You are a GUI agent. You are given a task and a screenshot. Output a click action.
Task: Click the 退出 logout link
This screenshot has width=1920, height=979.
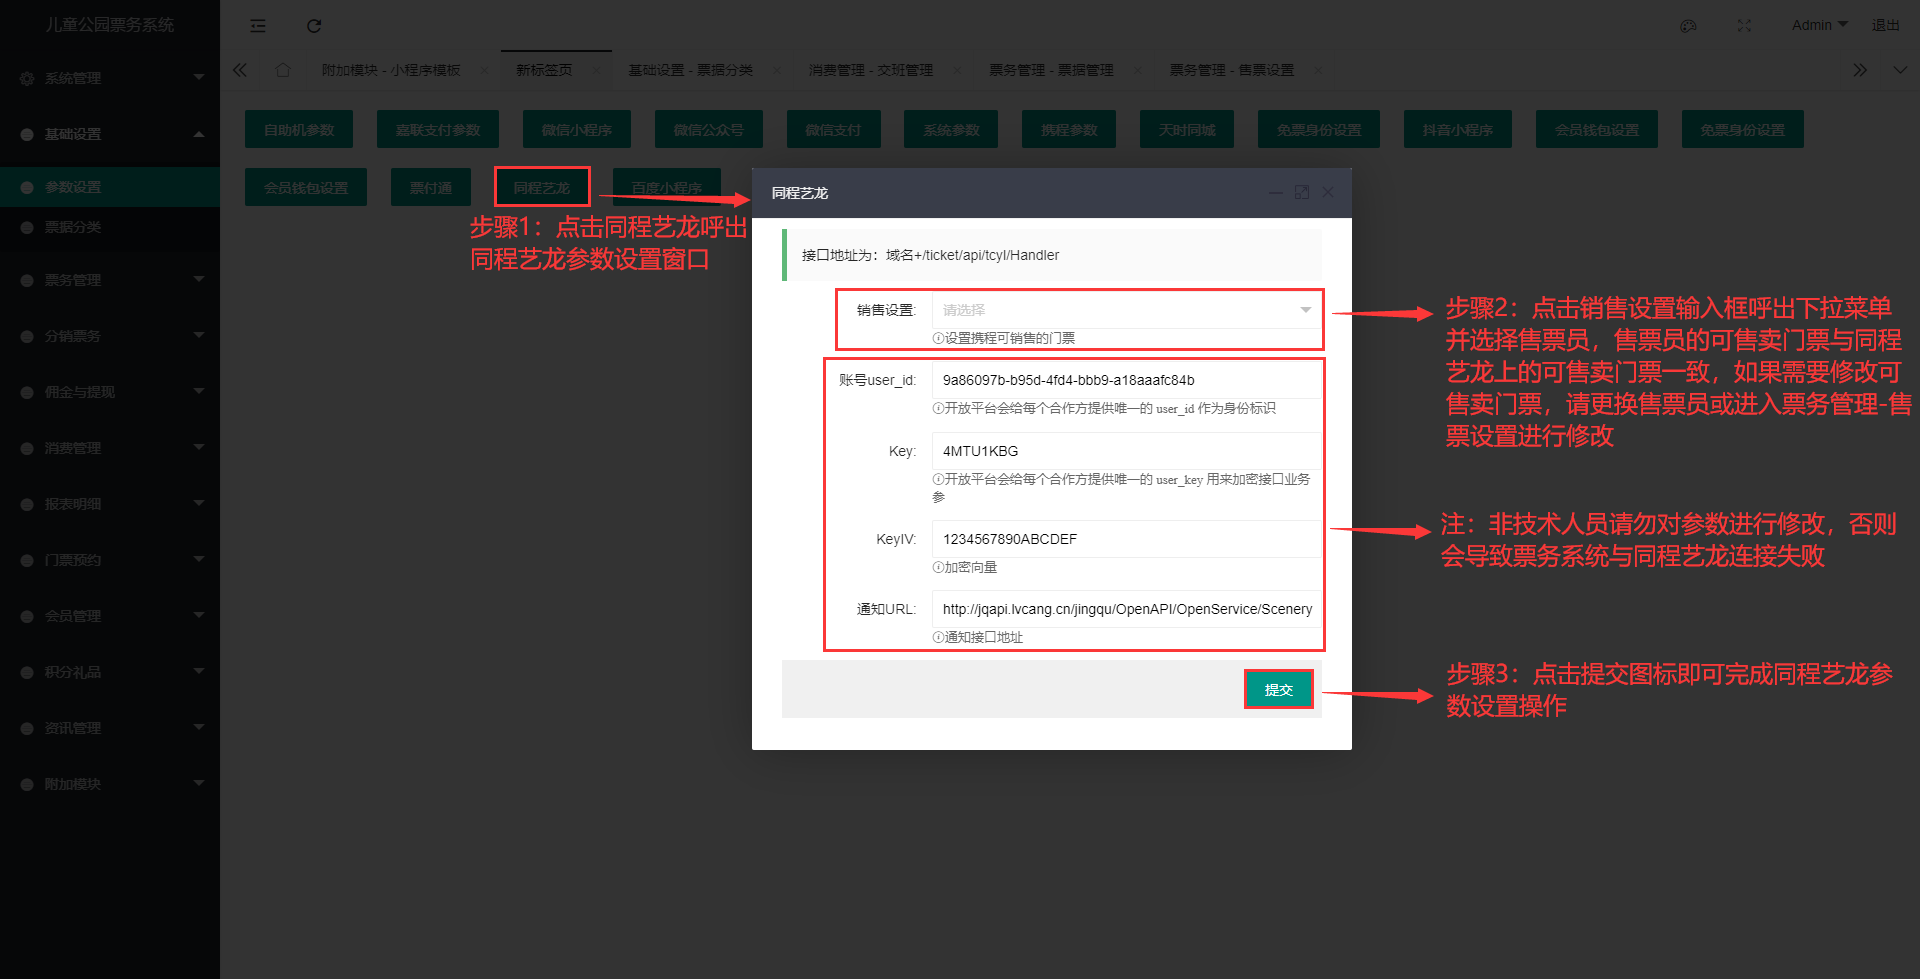click(x=1886, y=25)
